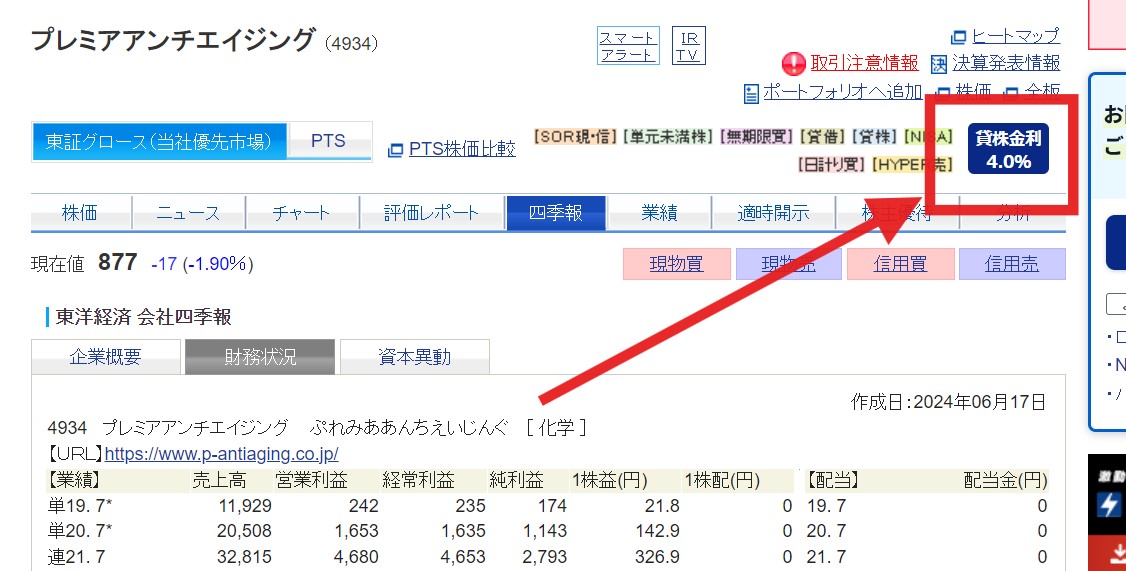Click the red 取引注意情報 warning icon
This screenshot has height=571, width=1126.
click(794, 64)
